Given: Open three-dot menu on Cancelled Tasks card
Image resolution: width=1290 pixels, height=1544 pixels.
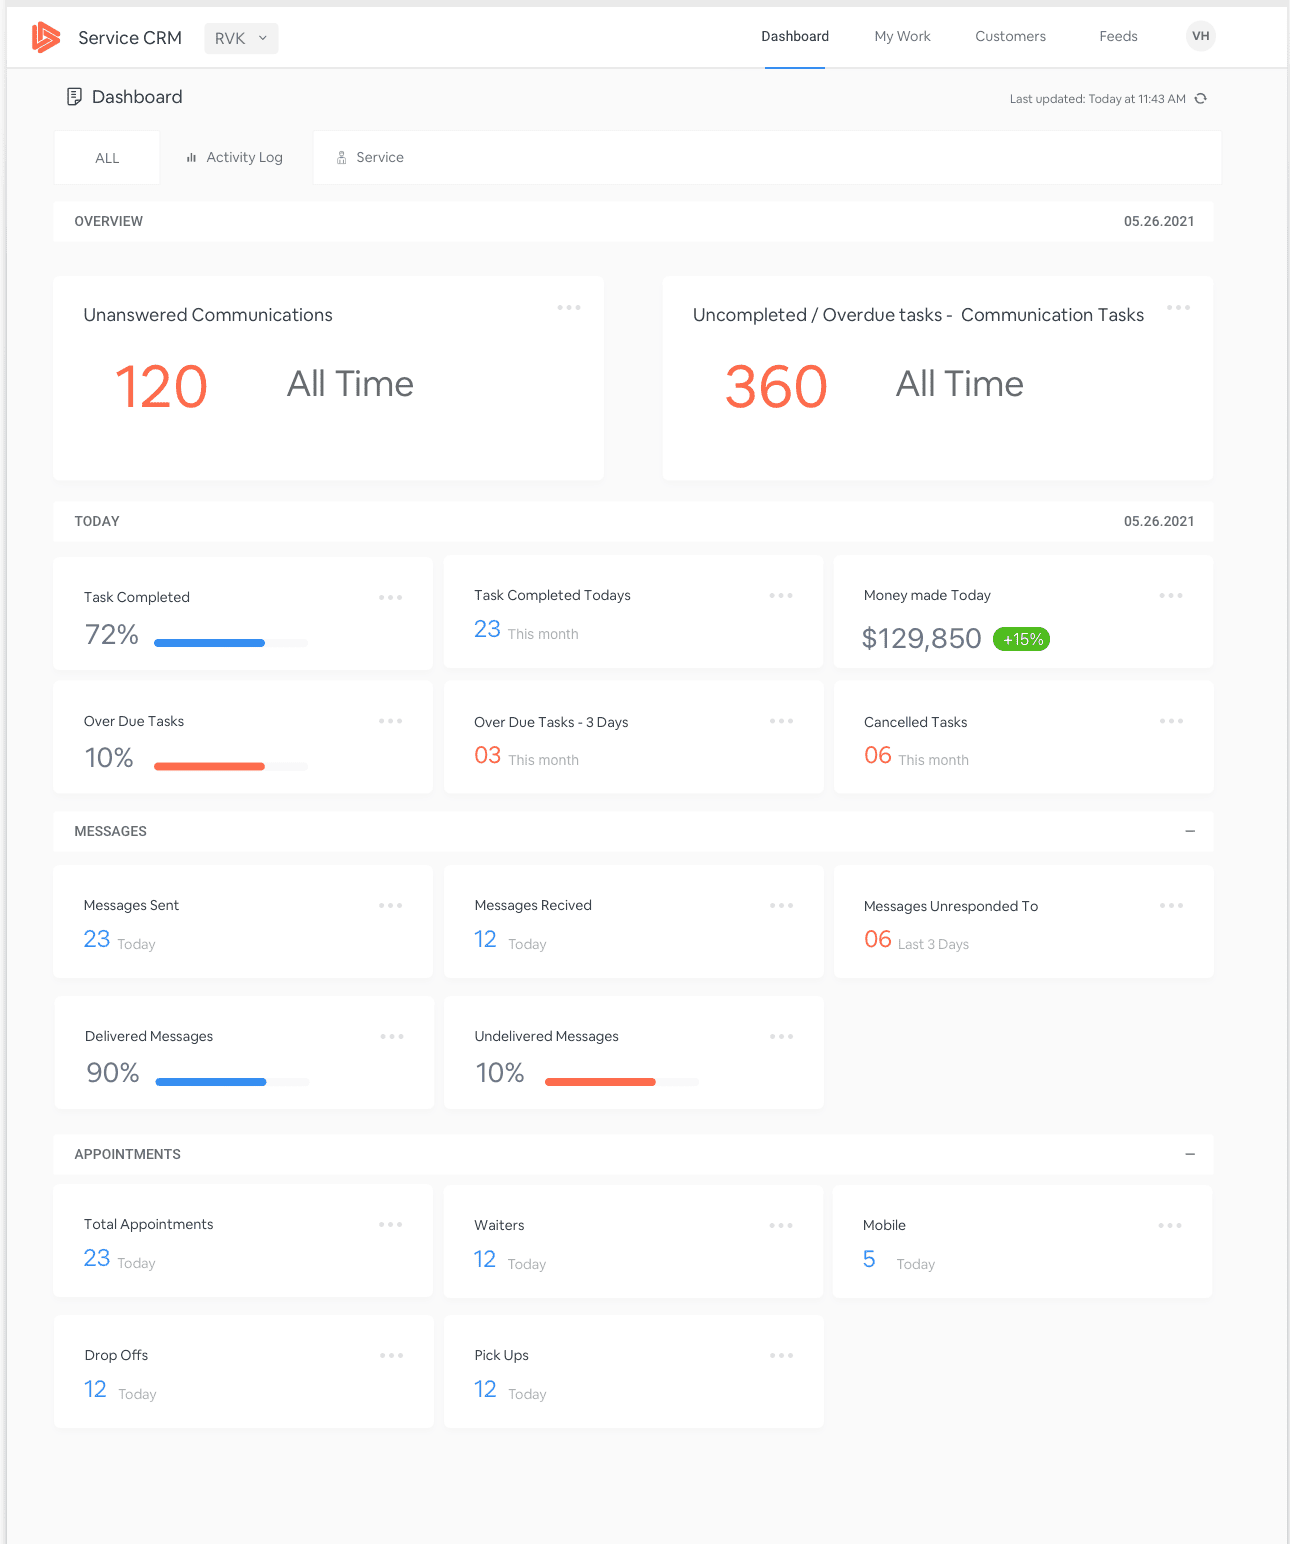Looking at the screenshot, I should pos(1171,721).
